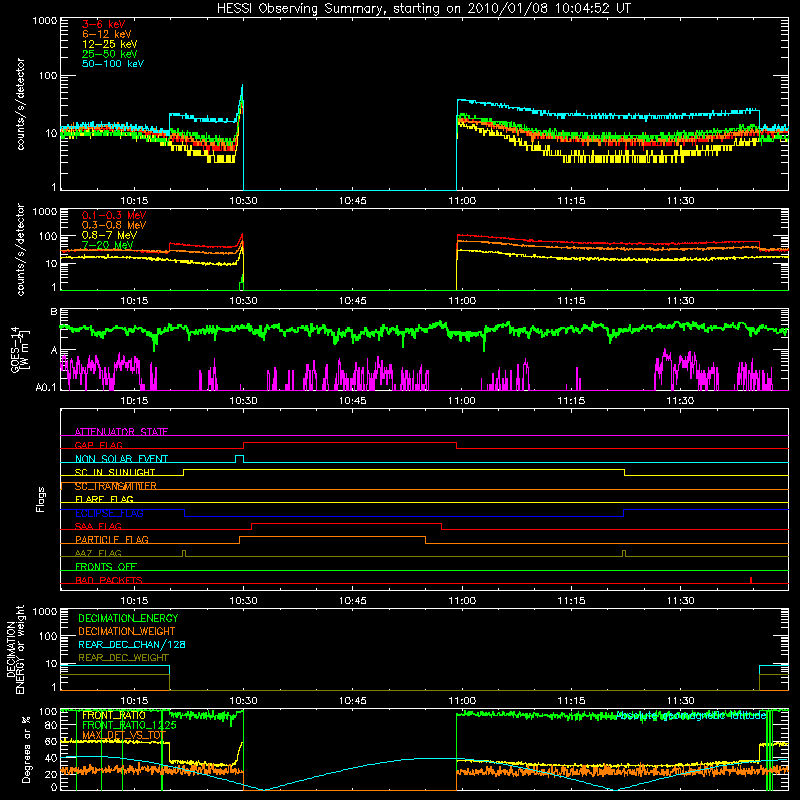Viewport: 800px width, 800px height.
Task: Click the SC_TRANSMITTER flag label
Action: click(115, 486)
